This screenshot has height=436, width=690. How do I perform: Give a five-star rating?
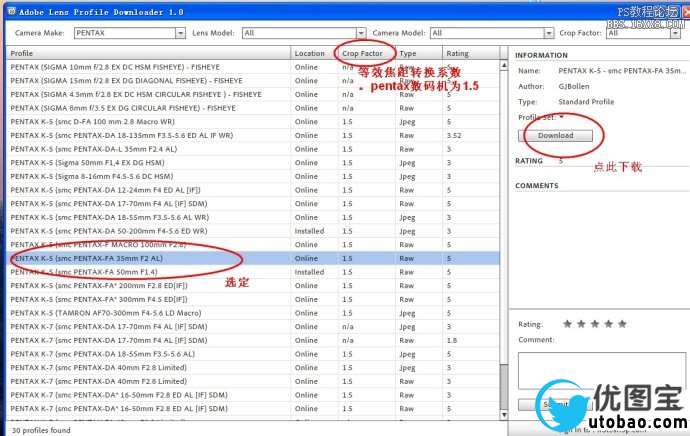coord(622,324)
